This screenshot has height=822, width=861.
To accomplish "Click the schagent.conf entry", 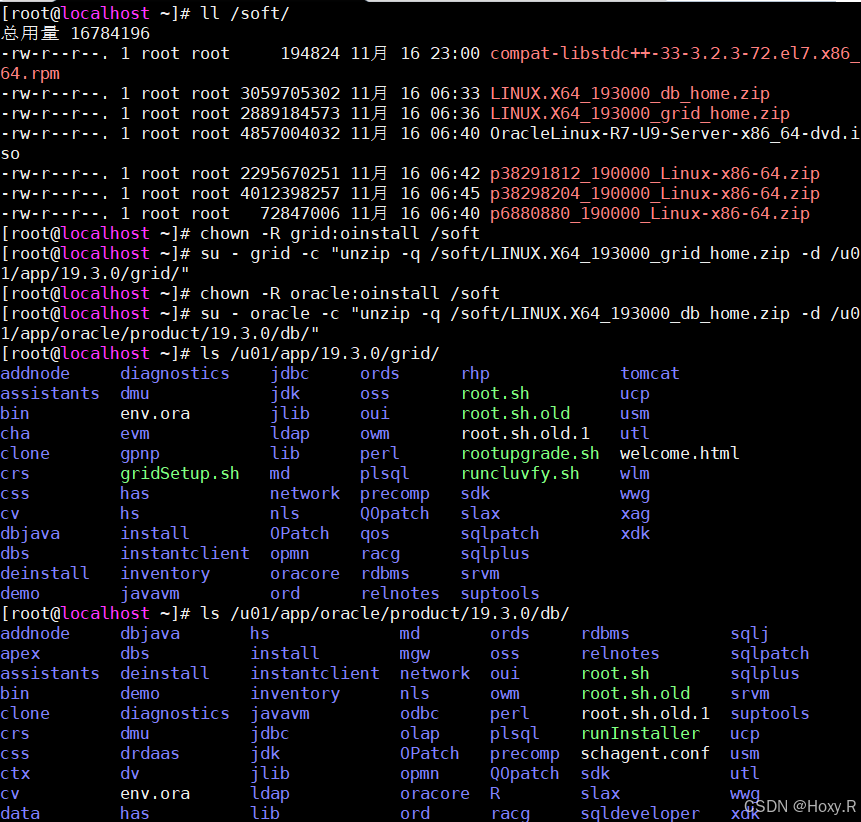I will pyautogui.click(x=645, y=753).
